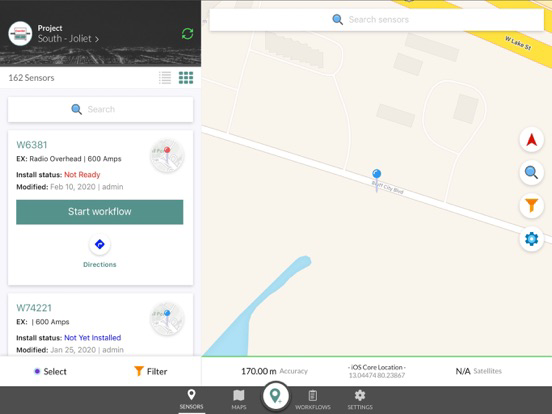Open the Filter option in sensor panel
The width and height of the screenshot is (552, 414).
tap(151, 371)
